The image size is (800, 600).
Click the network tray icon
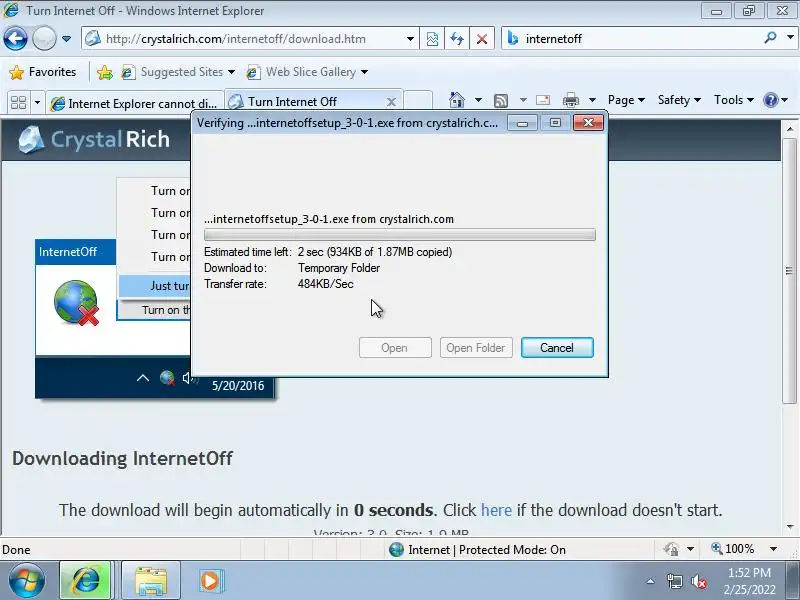point(674,581)
